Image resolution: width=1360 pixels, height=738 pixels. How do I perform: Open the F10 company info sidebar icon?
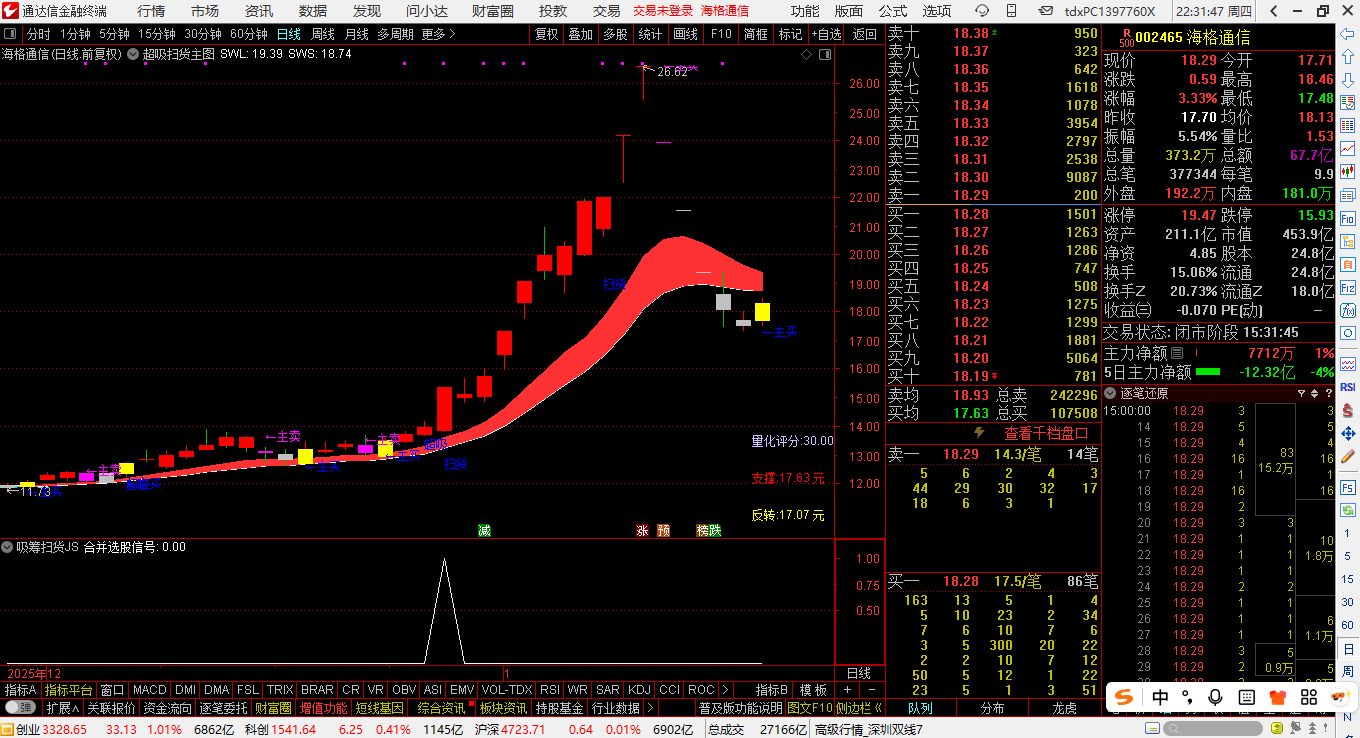coord(1347,218)
